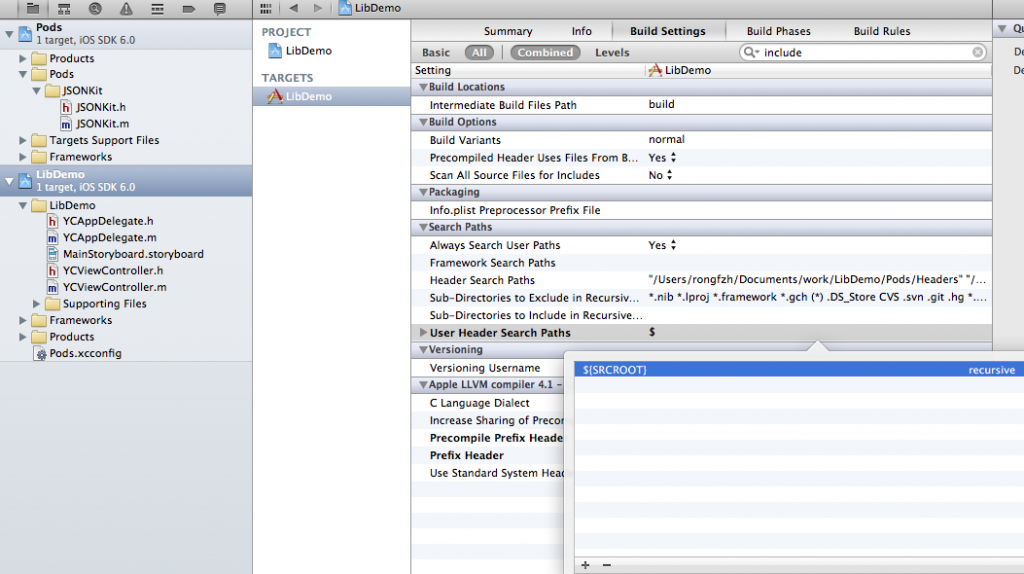Switch to the Build Rules tab

[882, 31]
